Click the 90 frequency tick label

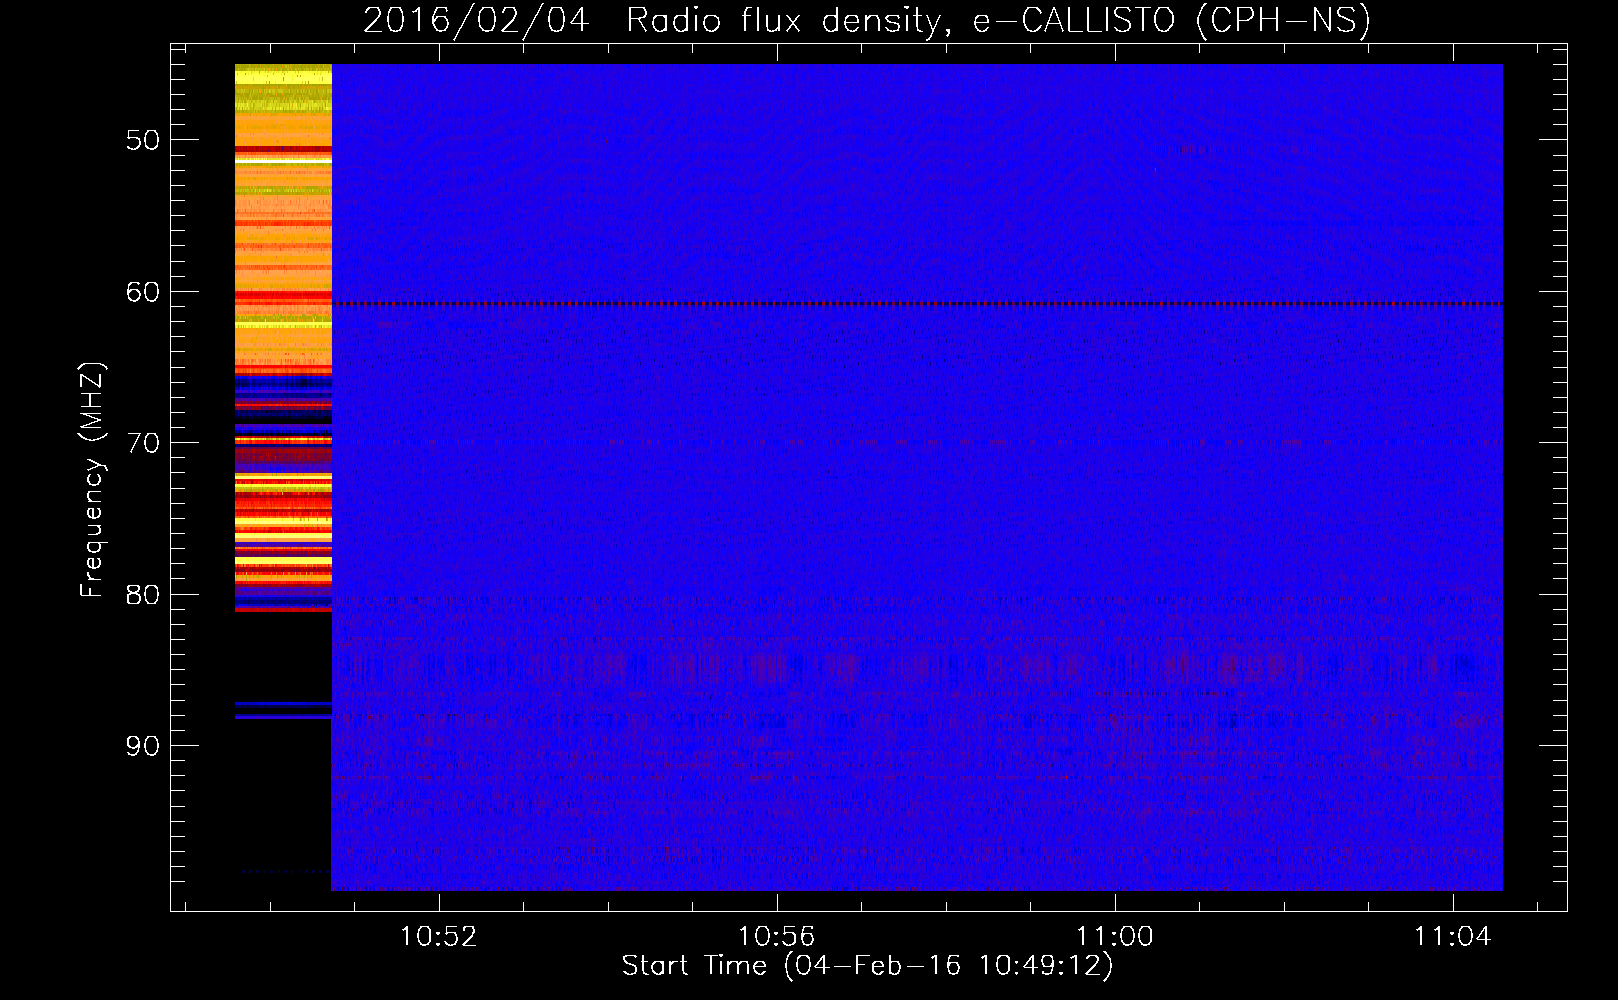click(x=143, y=746)
